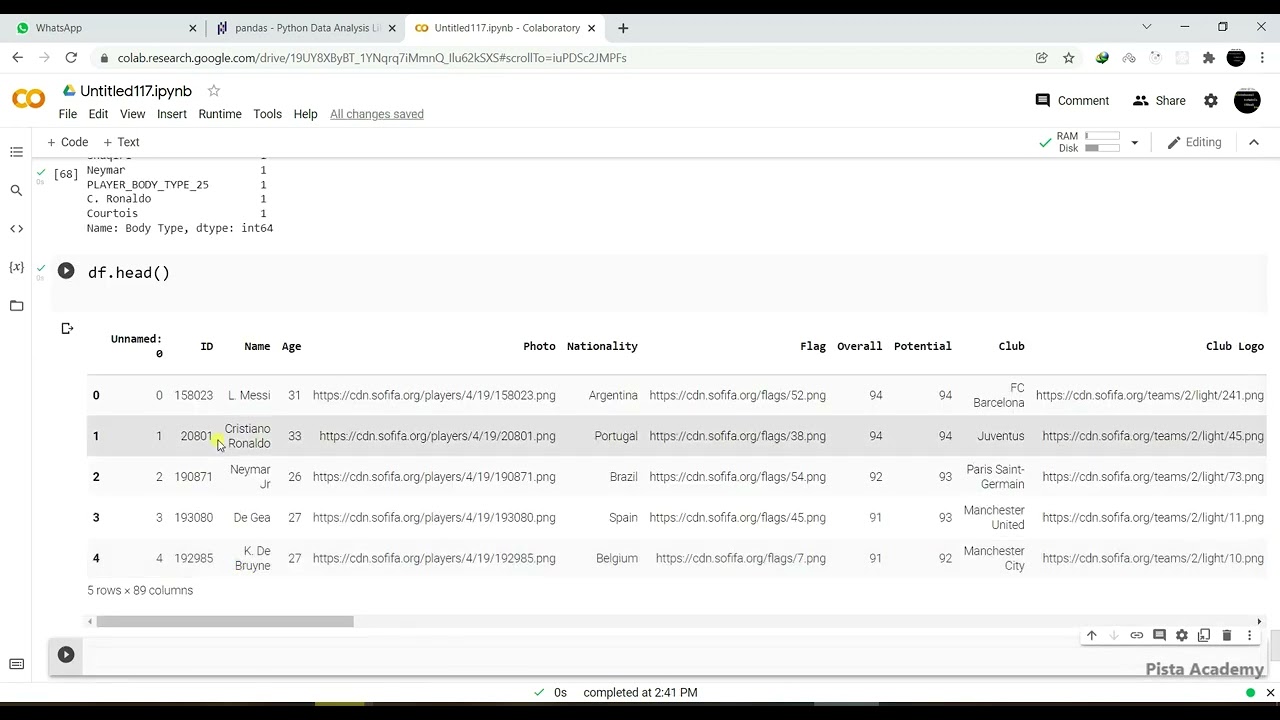Open the variables inspector {x} panel

tap(16, 267)
